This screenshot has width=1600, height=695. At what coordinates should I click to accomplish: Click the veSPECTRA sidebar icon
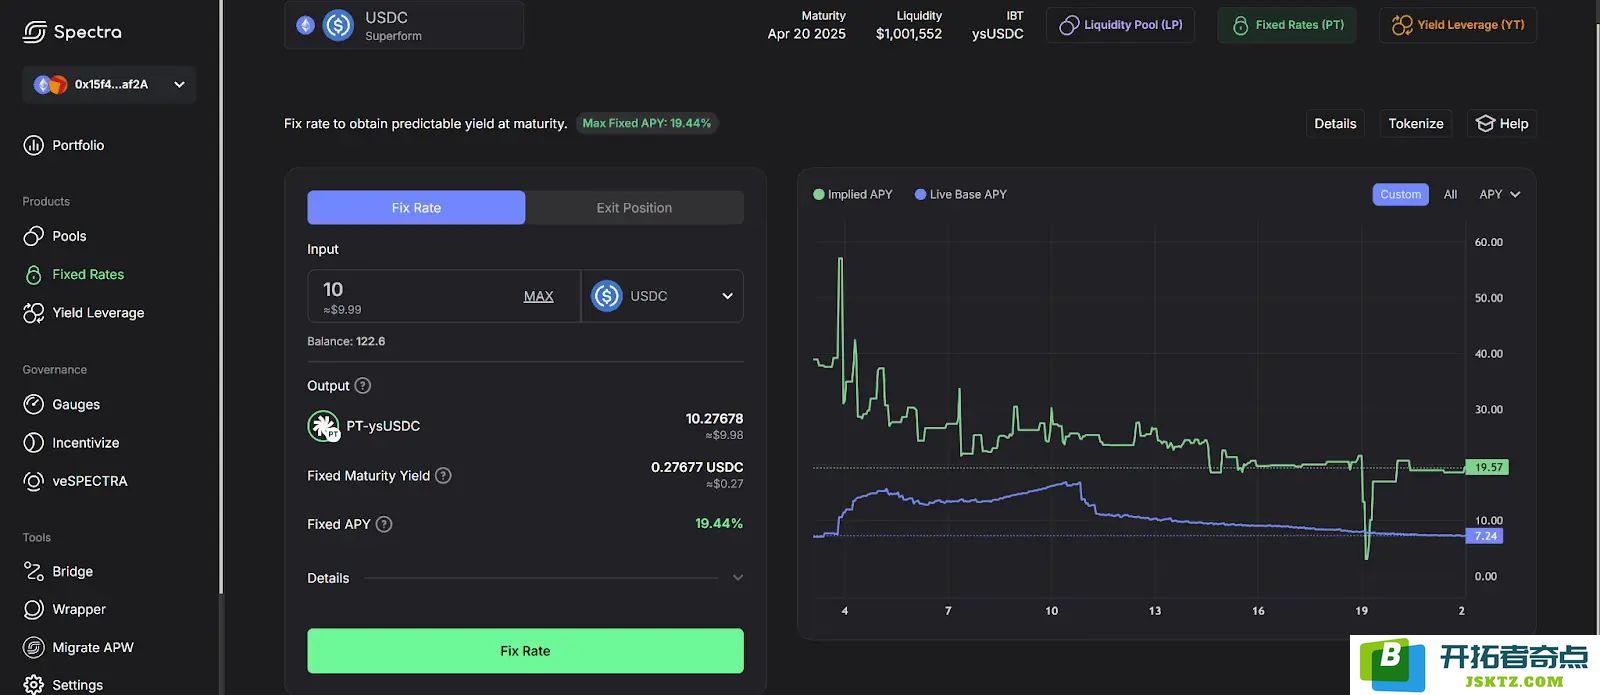click(33, 481)
